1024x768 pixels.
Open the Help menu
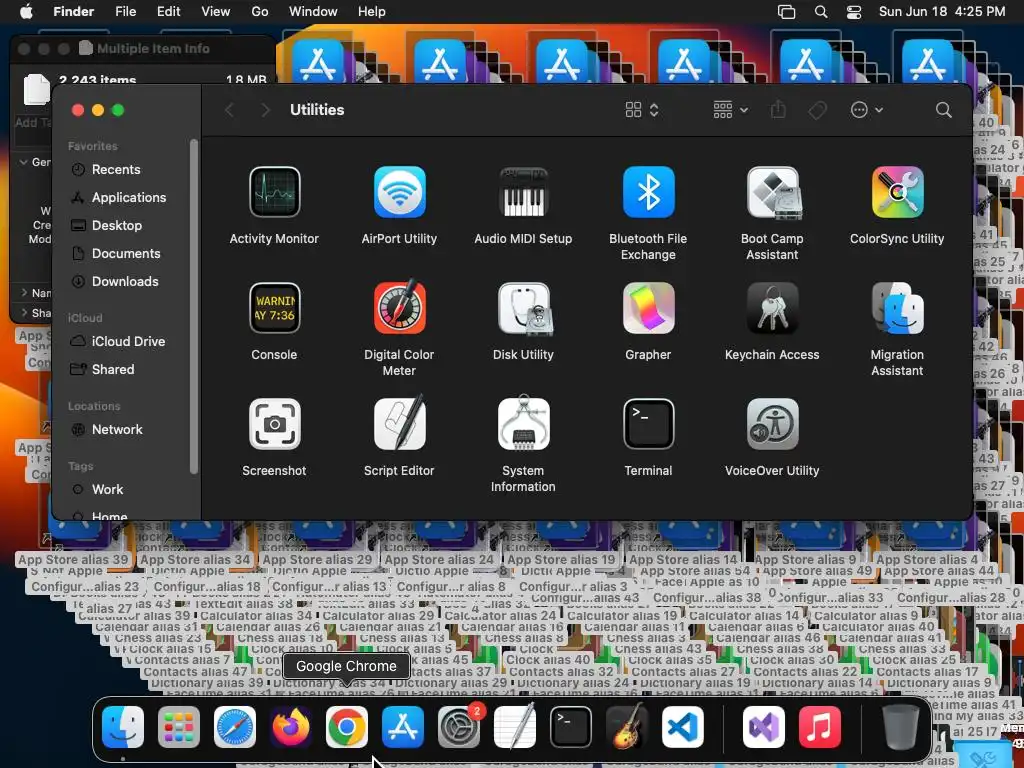372,11
